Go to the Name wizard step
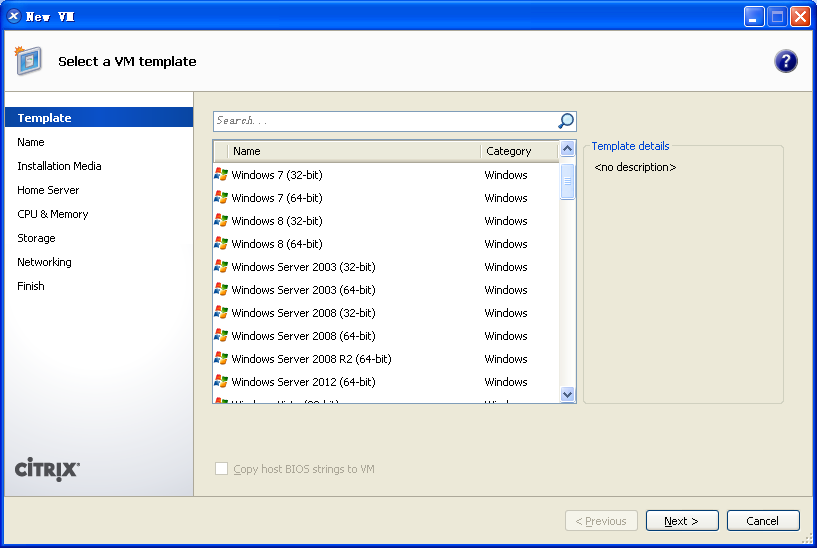Viewport: 817px width, 548px height. pyautogui.click(x=31, y=142)
